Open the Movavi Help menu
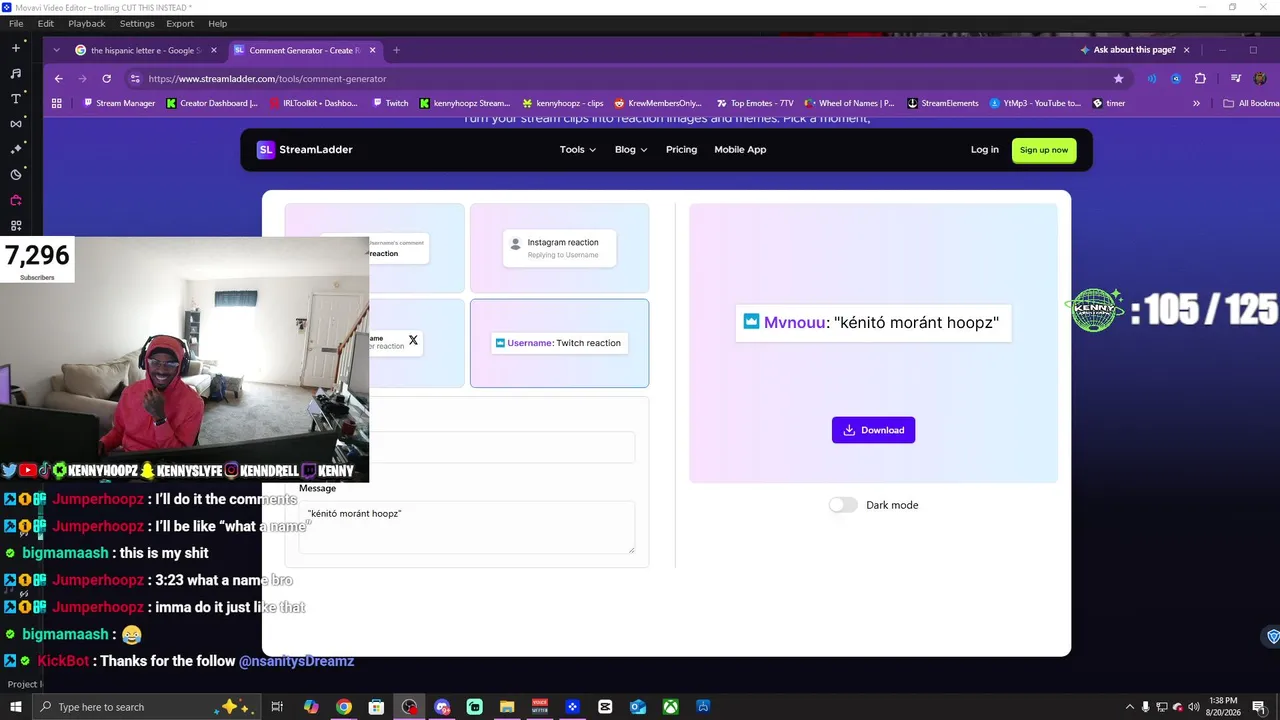Image resolution: width=1280 pixels, height=720 pixels. coord(218,23)
